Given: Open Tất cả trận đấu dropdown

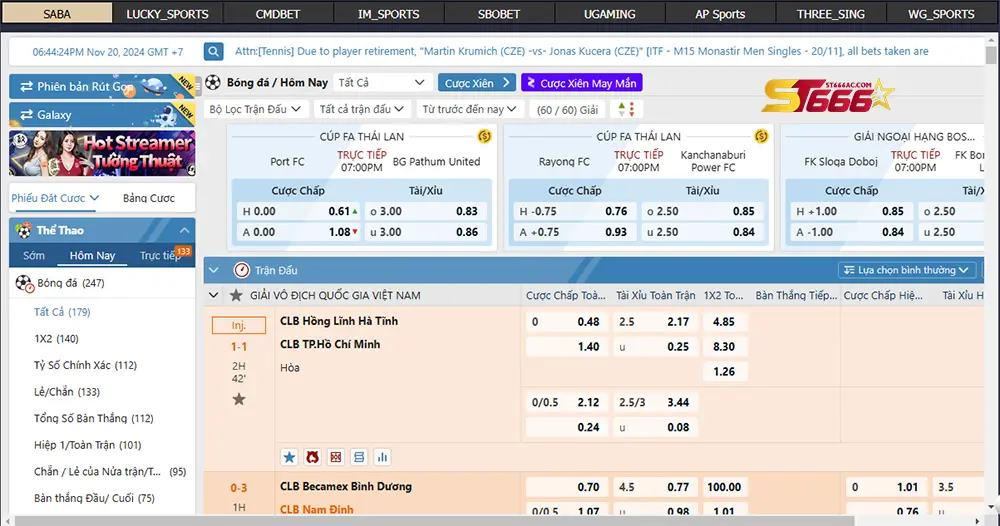Looking at the screenshot, I should 362,109.
